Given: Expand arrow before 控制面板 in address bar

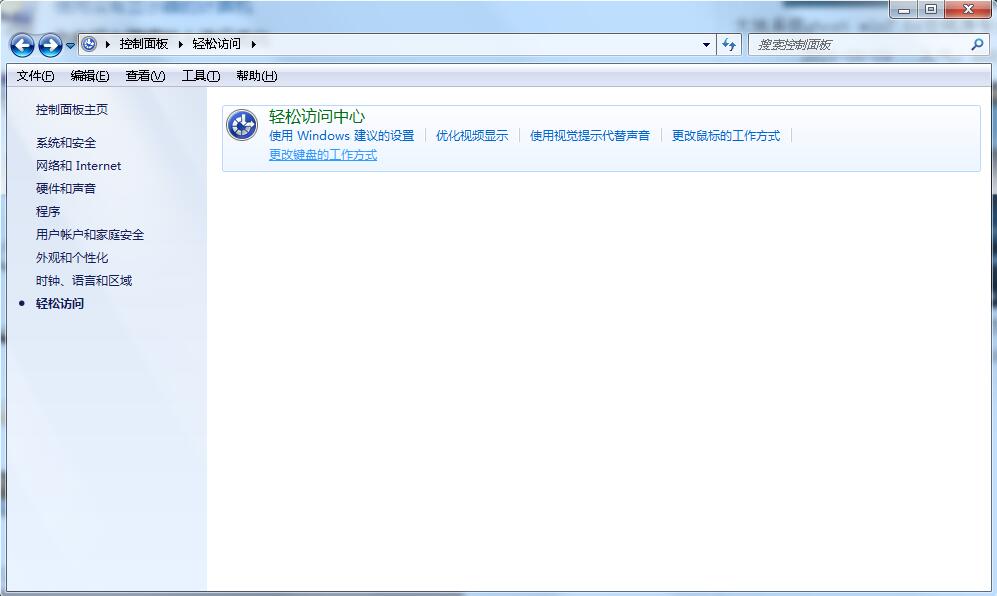Looking at the screenshot, I should point(107,44).
